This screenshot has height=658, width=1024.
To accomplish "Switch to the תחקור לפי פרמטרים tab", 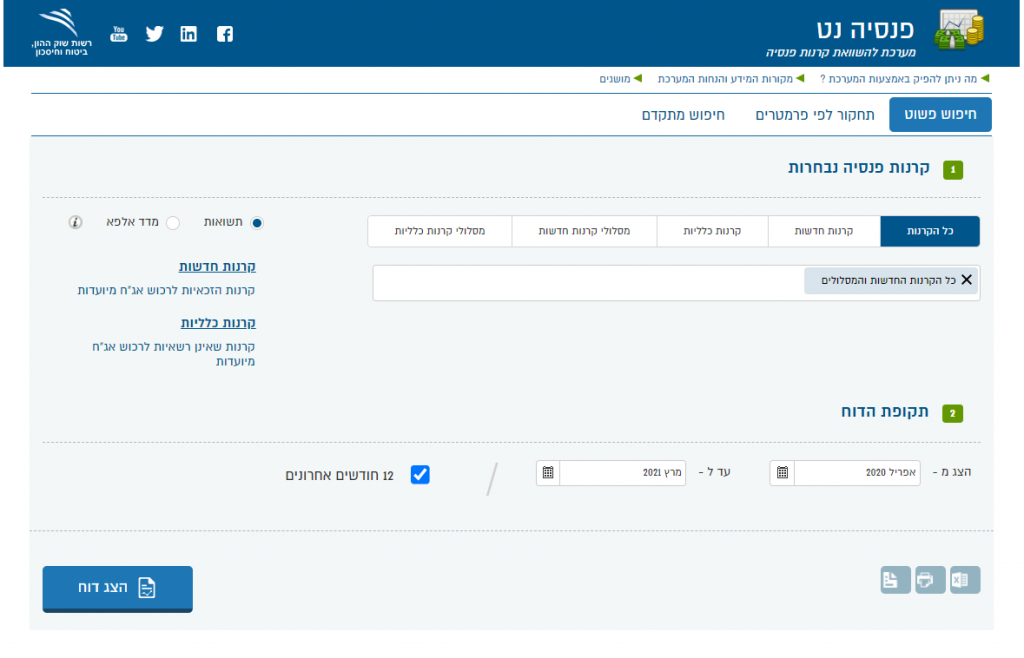I will pyautogui.click(x=814, y=115).
